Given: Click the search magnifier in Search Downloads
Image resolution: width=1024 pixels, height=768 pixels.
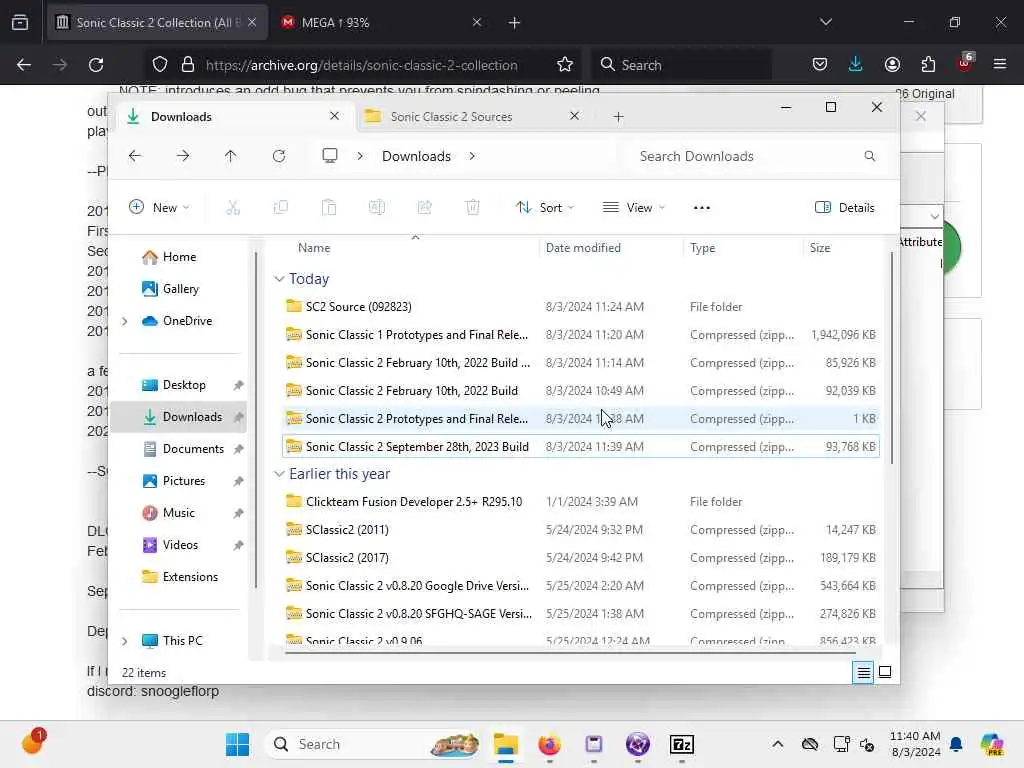Looking at the screenshot, I should [x=869, y=156].
